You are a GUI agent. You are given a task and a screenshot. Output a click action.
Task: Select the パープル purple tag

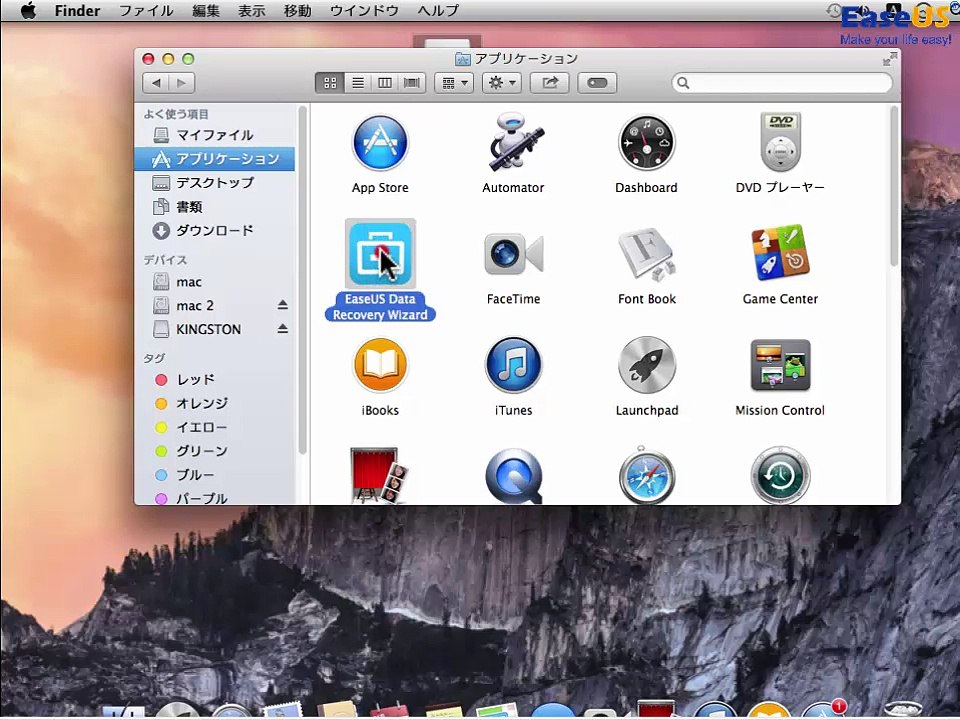pos(214,497)
